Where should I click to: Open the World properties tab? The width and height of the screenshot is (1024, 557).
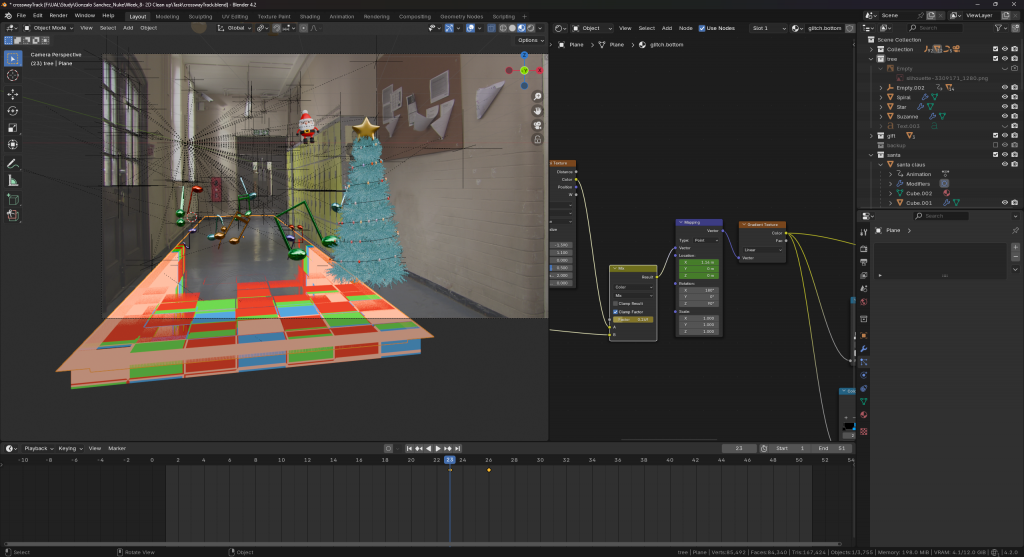(863, 302)
